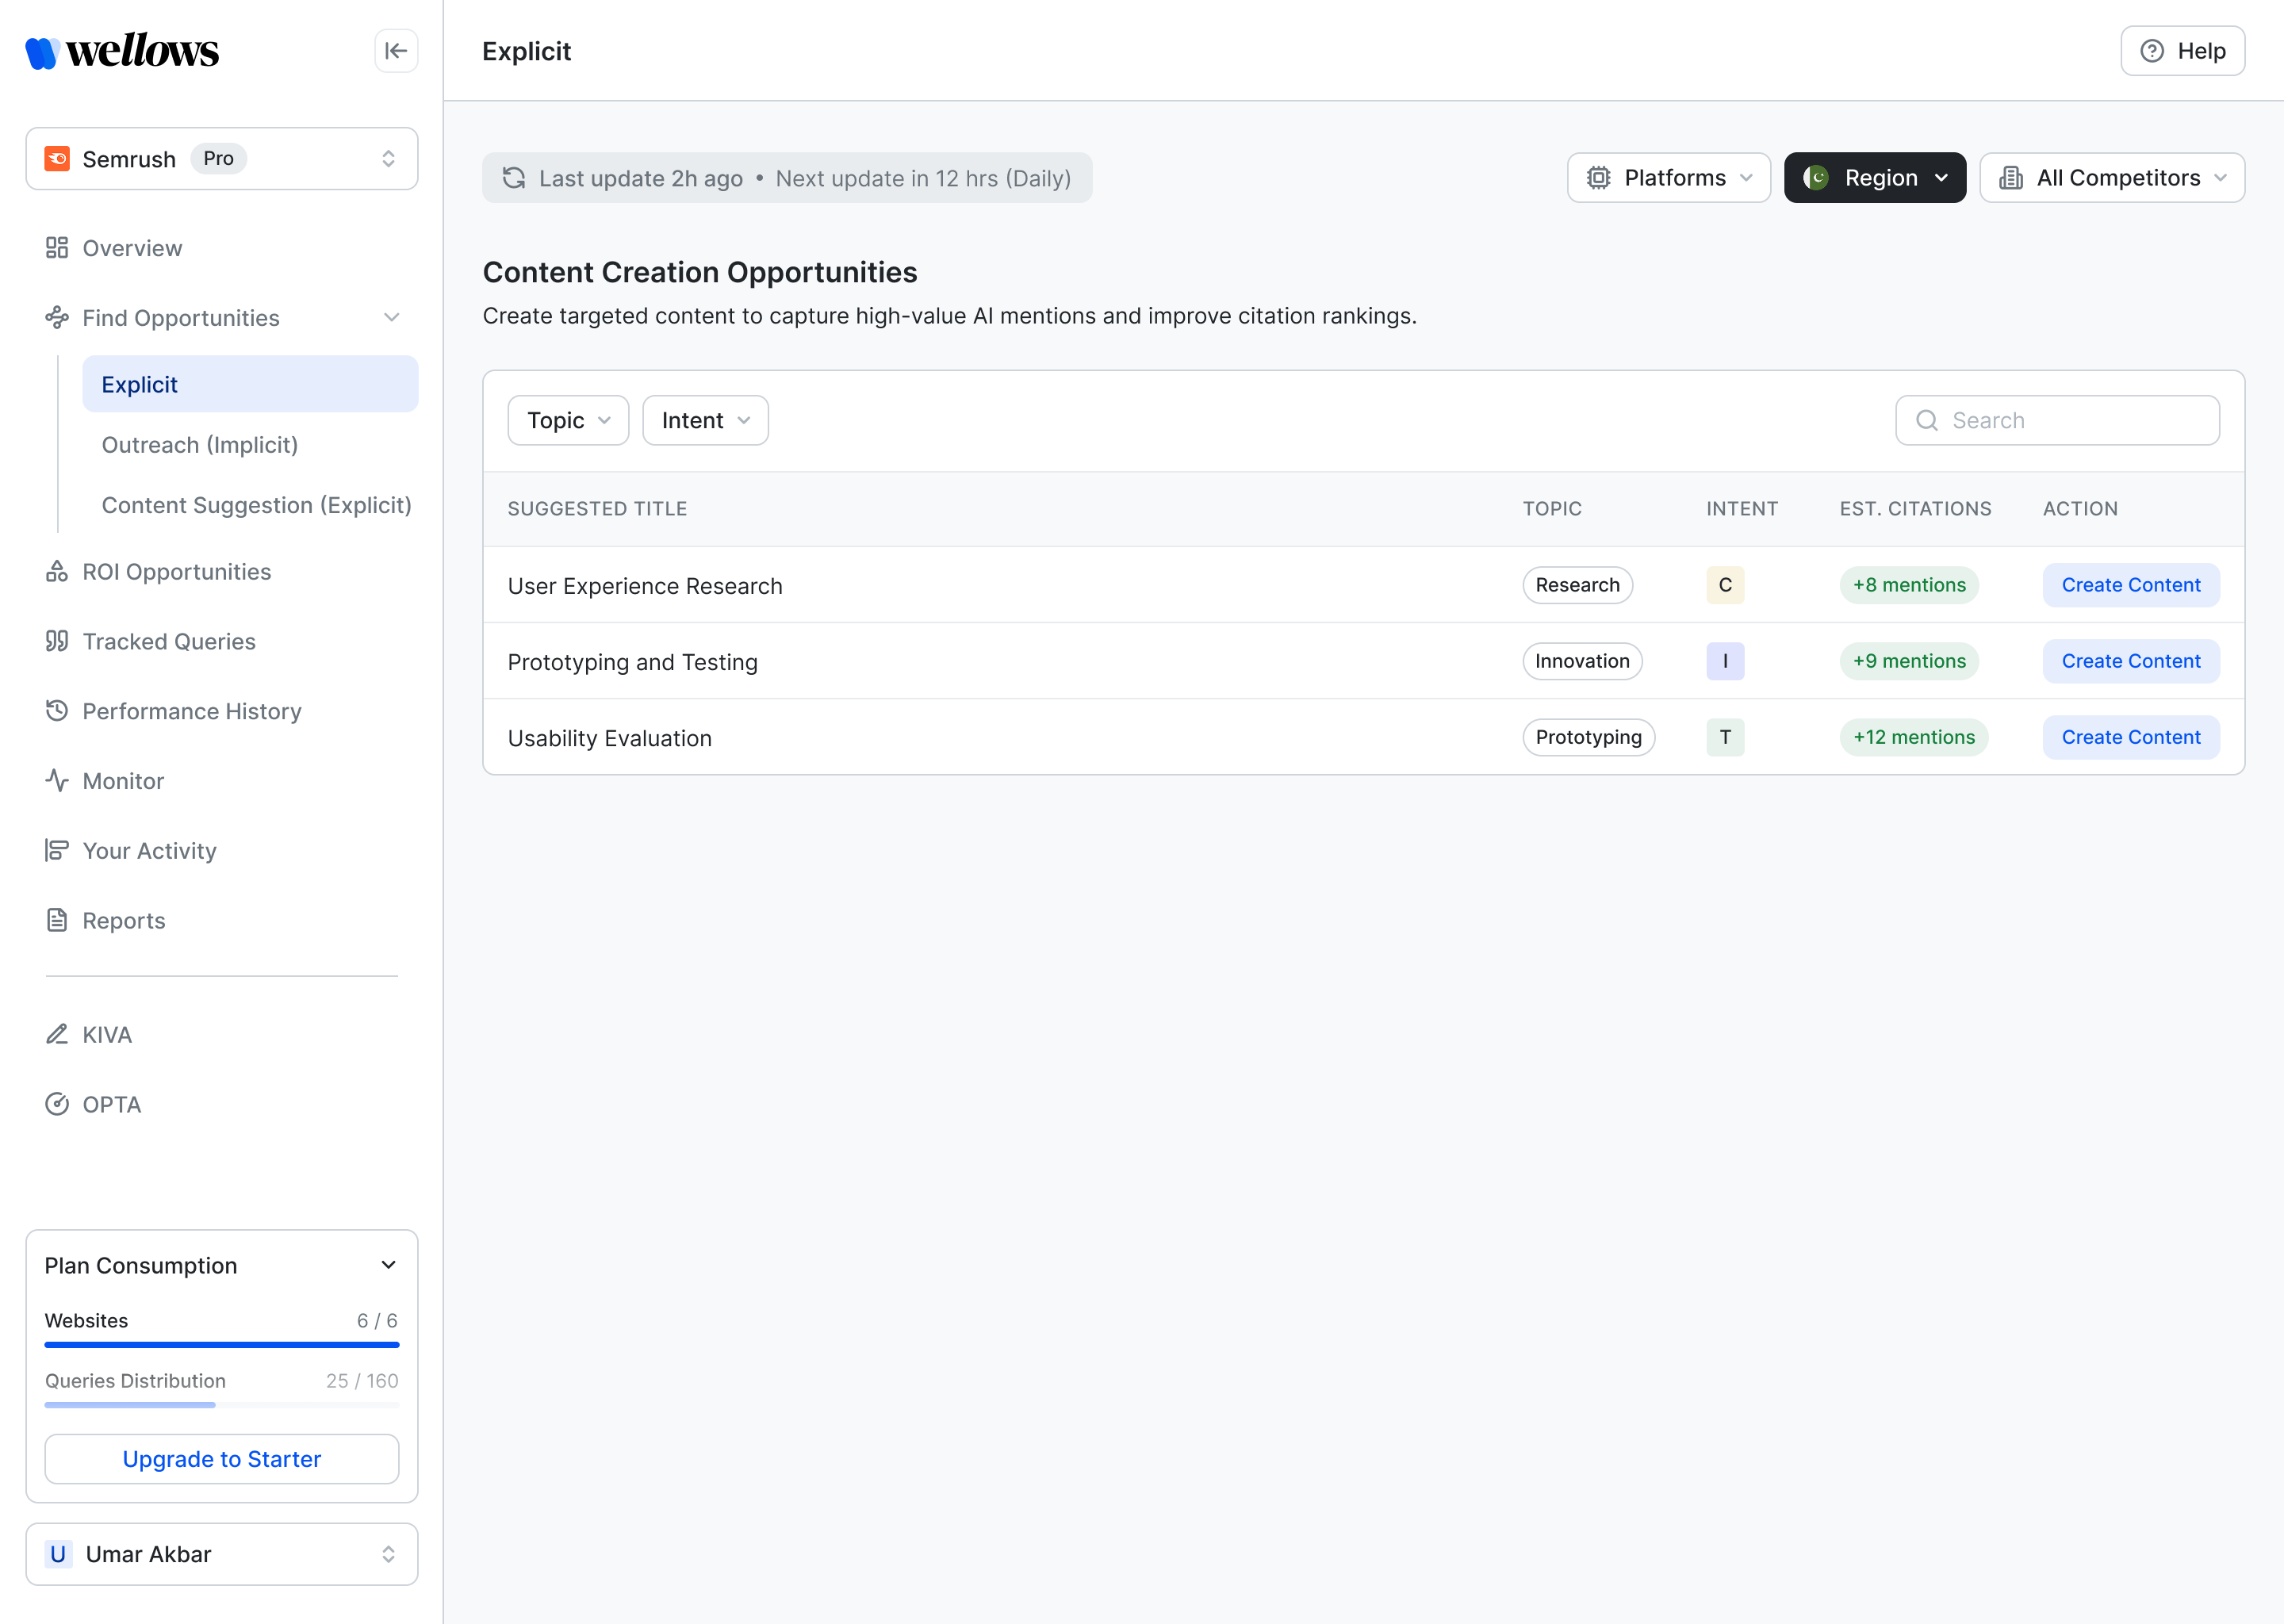
Task: Open the Intent filter dropdown
Action: click(705, 420)
